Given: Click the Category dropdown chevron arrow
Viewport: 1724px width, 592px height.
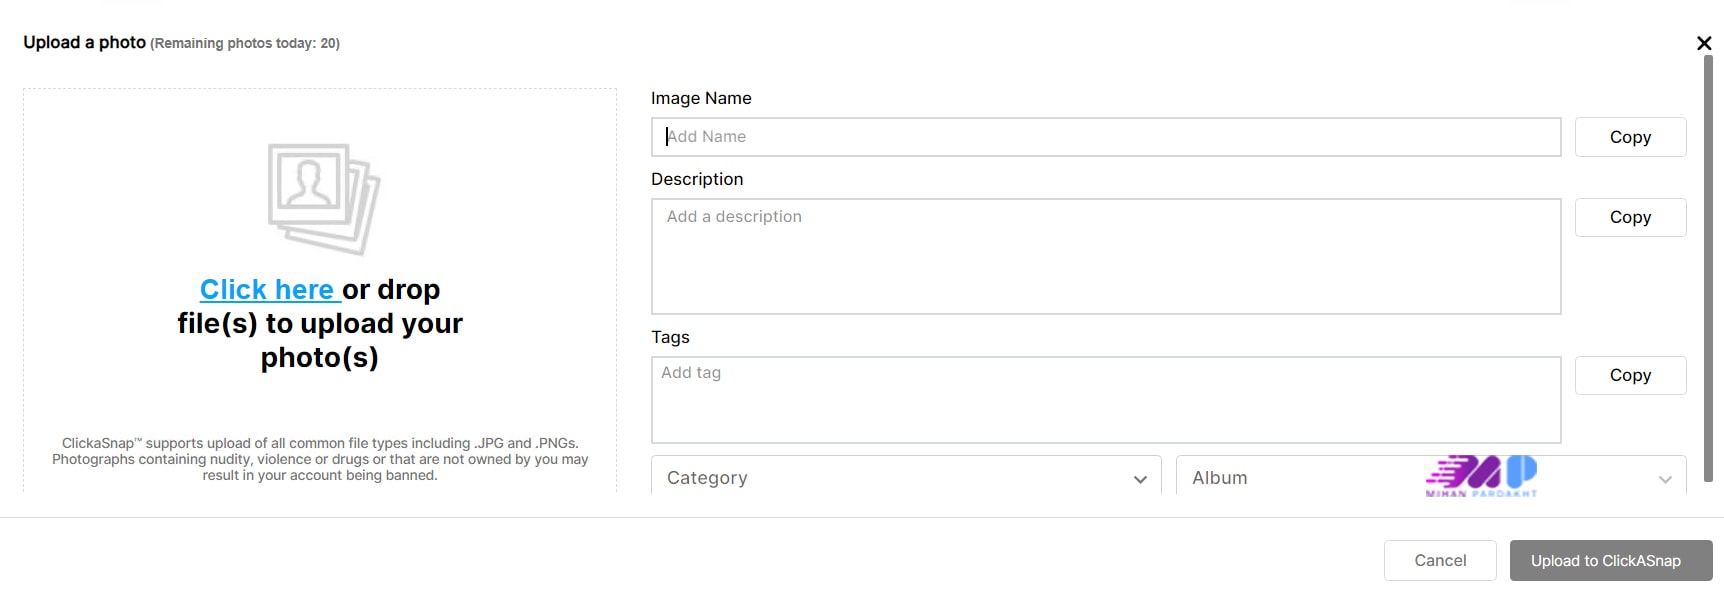Looking at the screenshot, I should pos(1140,479).
